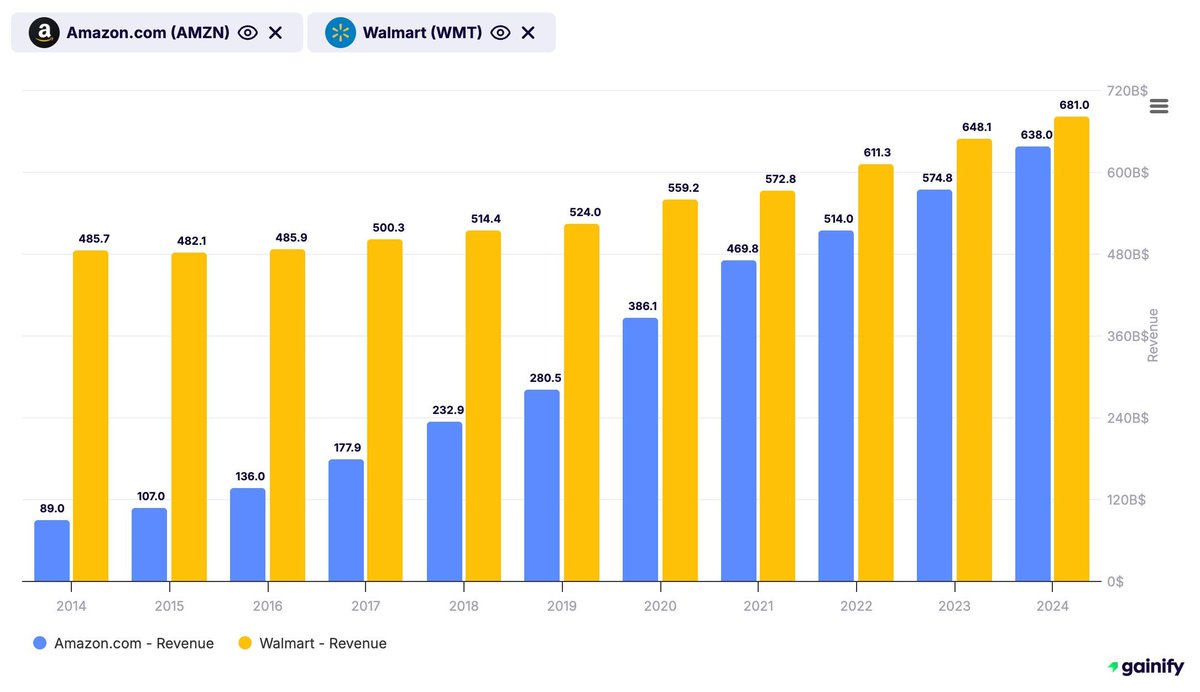Click the 482.1 data label
This screenshot has height=692, width=1200.
[191, 241]
